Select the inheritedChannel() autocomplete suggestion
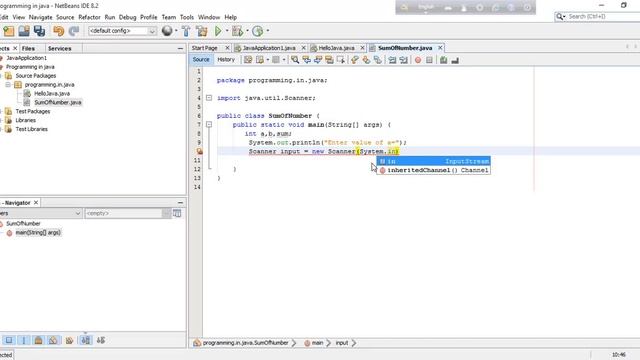 [x=433, y=170]
